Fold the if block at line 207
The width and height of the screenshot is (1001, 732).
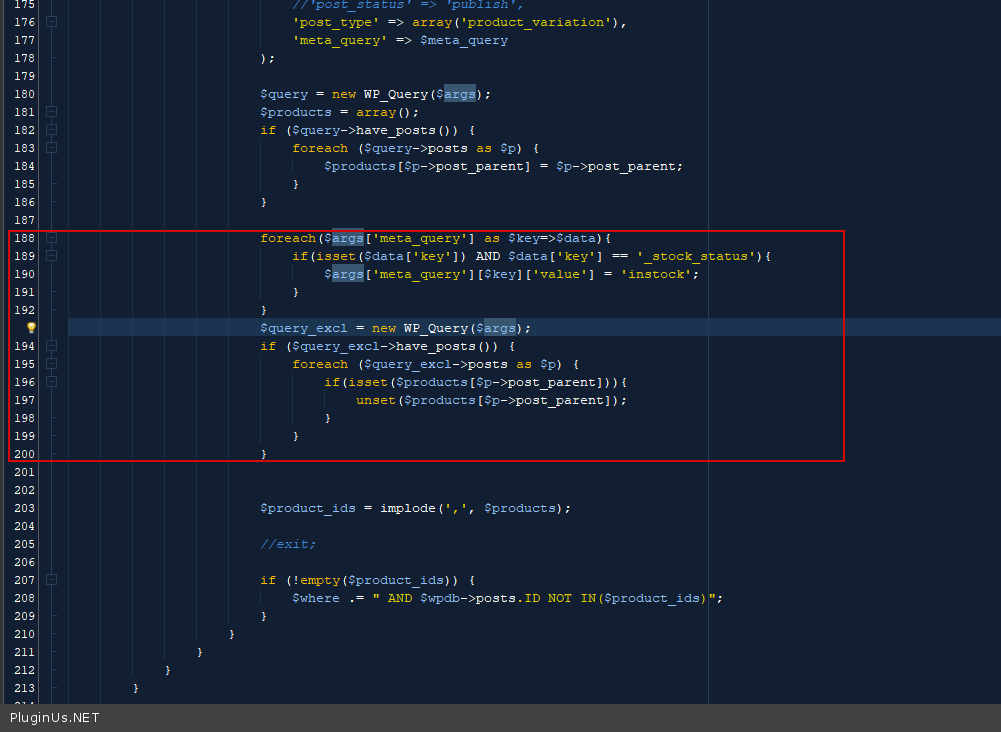point(52,580)
